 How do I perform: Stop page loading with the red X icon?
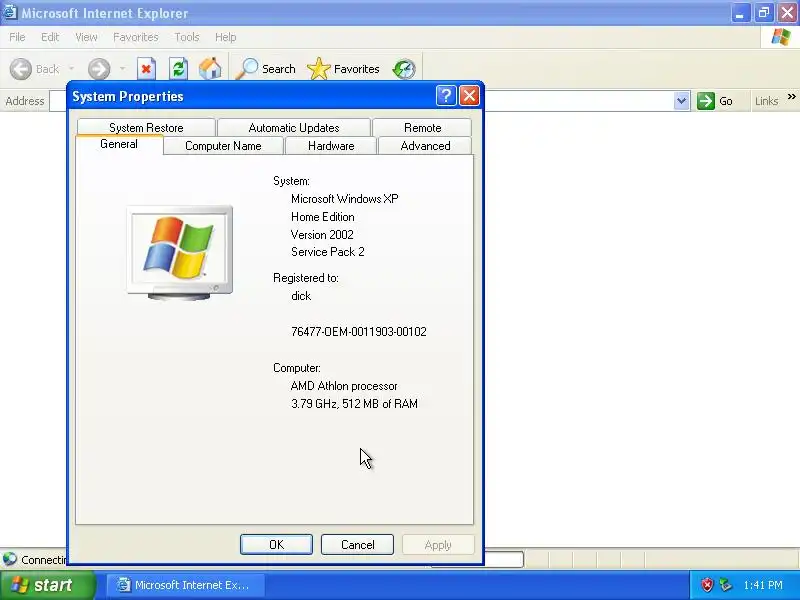pos(146,69)
